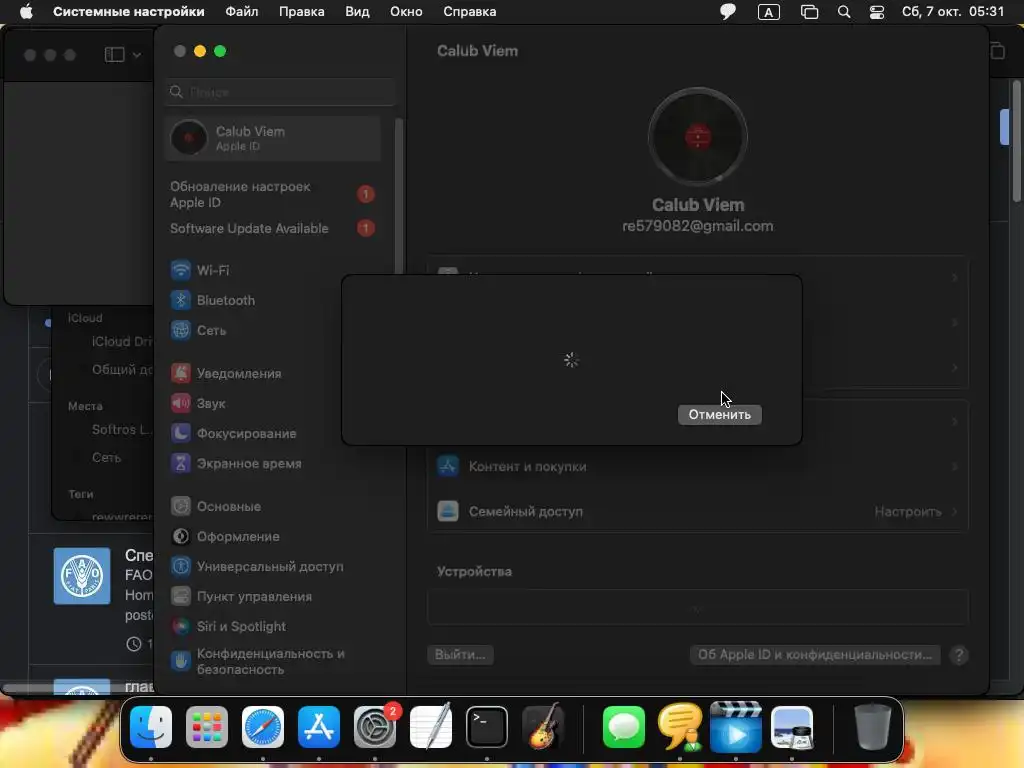Open TextEdit in the Dock
The height and width of the screenshot is (768, 1024).
point(431,727)
